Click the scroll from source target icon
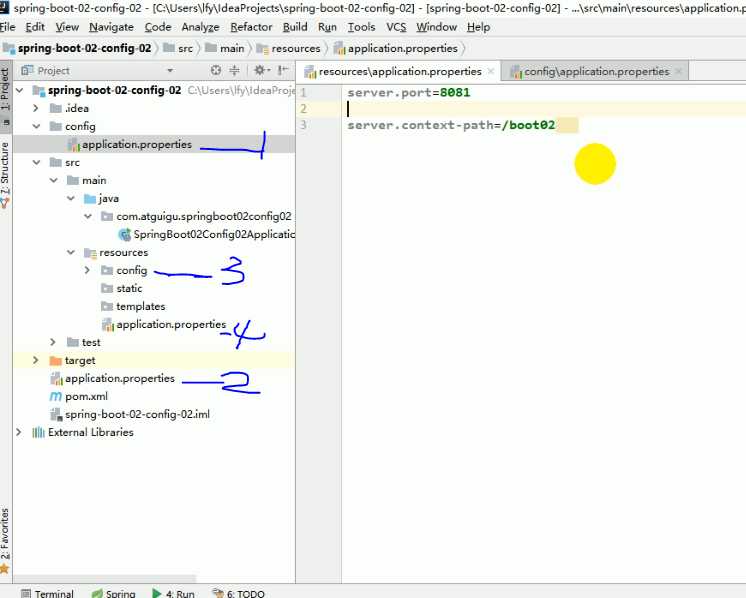The image size is (746, 598). point(216,70)
